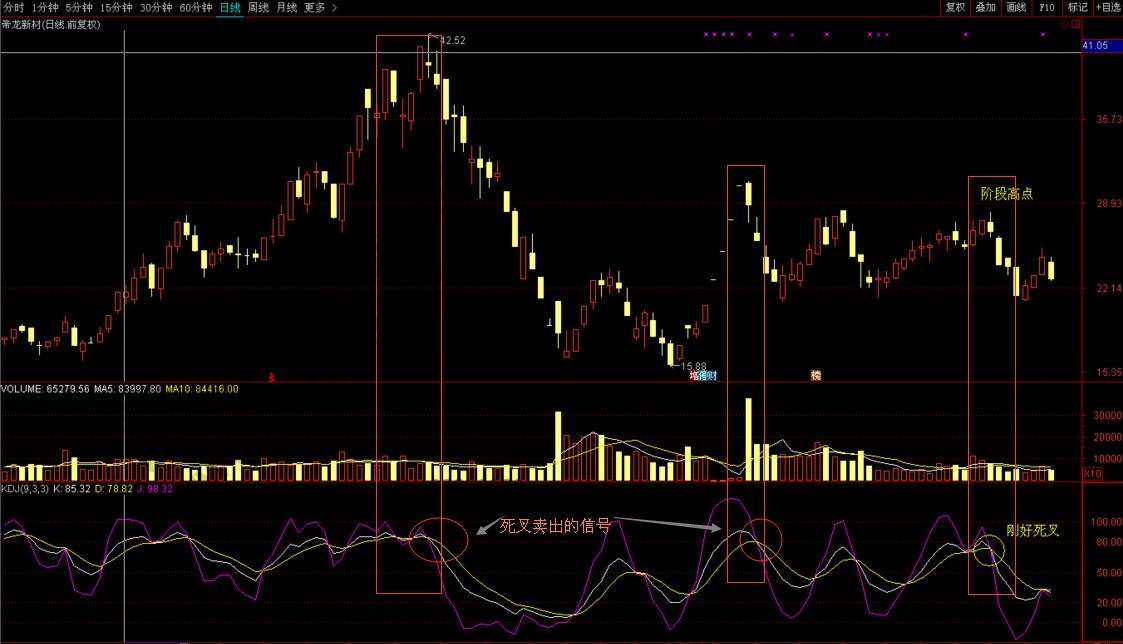This screenshot has height=644, width=1123.
Task: Click the 榜 info badge icon
Action: point(816,376)
